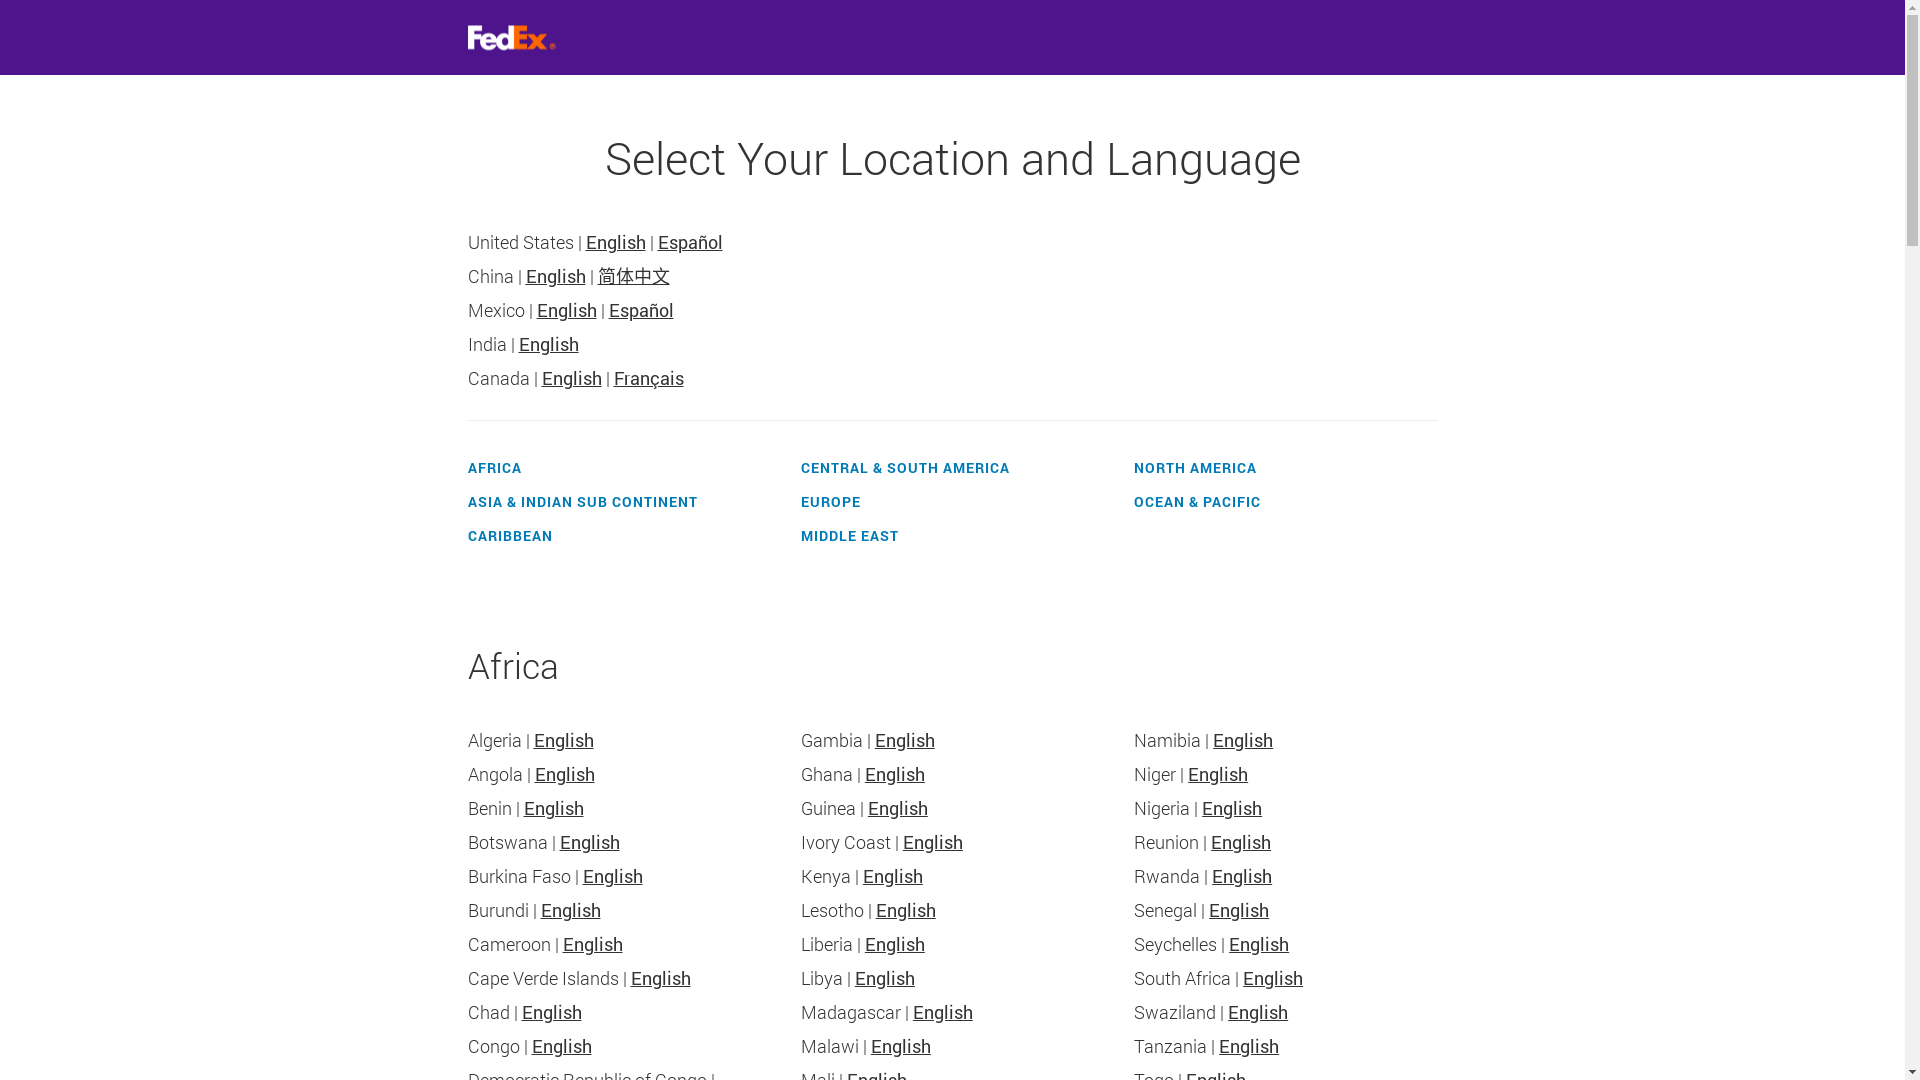This screenshot has width=1920, height=1080.
Task: Jump to Central & South America section
Action: tap(905, 468)
